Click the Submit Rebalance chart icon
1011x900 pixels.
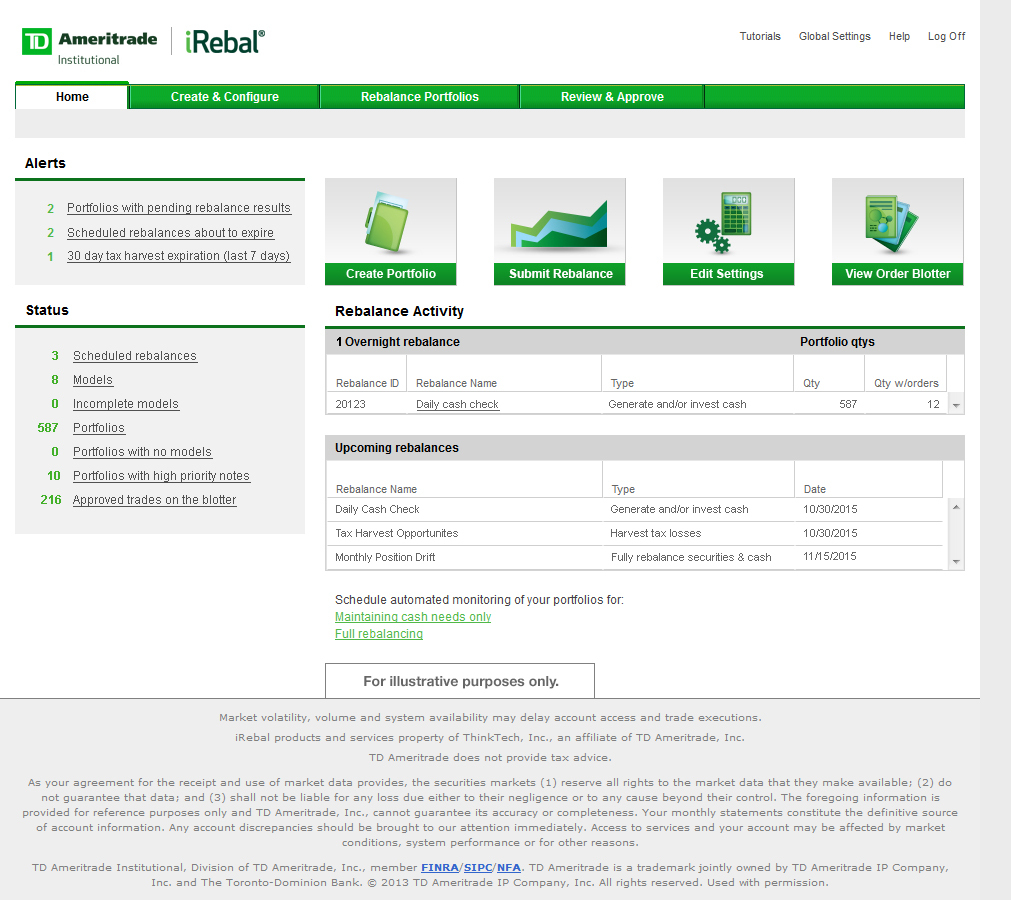click(560, 221)
